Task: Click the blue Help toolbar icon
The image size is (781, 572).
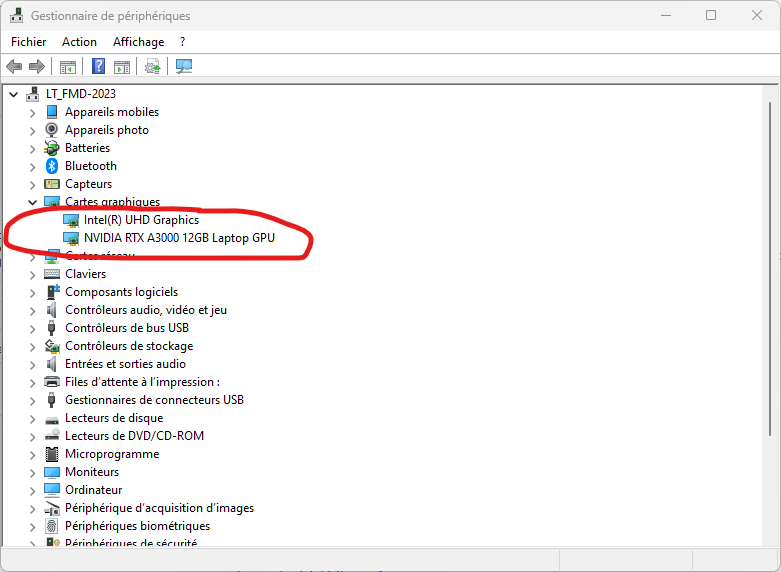Action: (99, 67)
